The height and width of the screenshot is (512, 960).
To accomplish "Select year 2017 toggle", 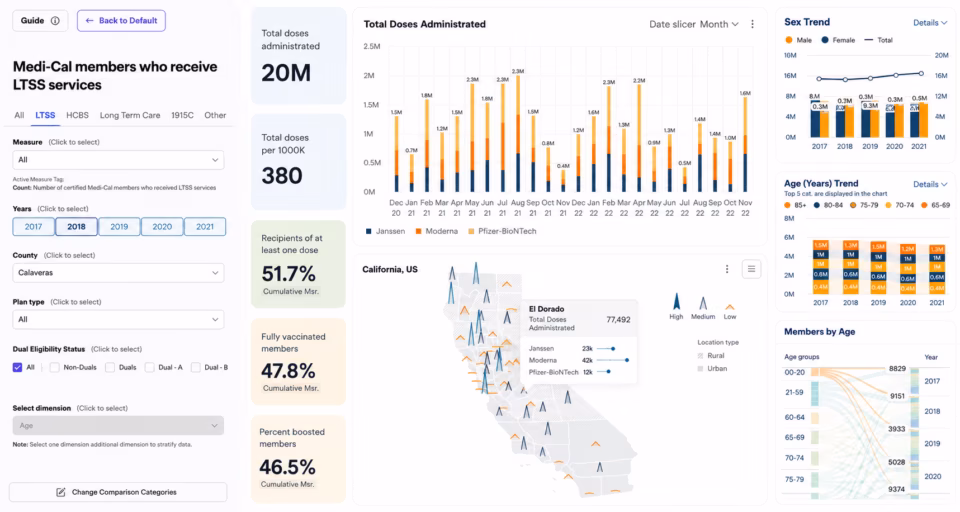I will [34, 227].
